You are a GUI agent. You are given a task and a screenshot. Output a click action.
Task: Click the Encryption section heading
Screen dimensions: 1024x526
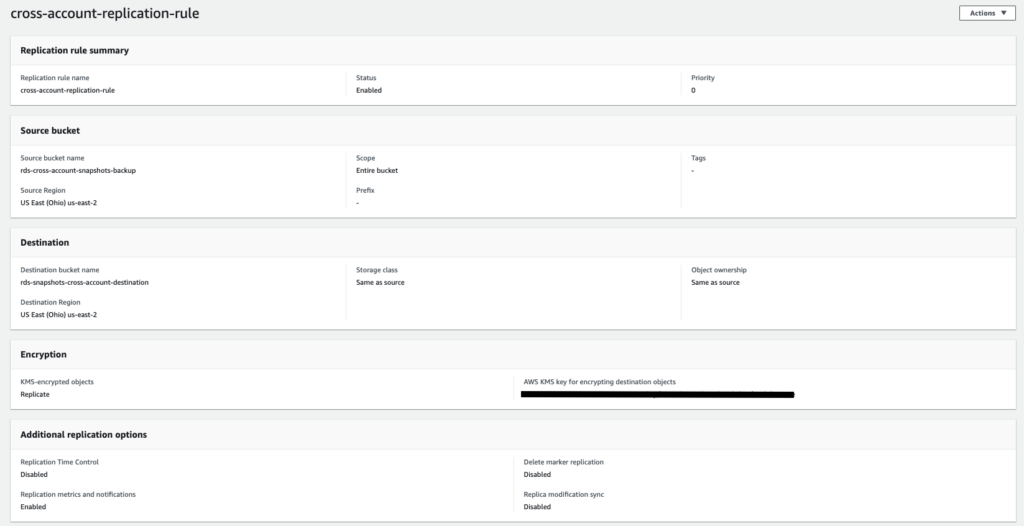click(44, 354)
